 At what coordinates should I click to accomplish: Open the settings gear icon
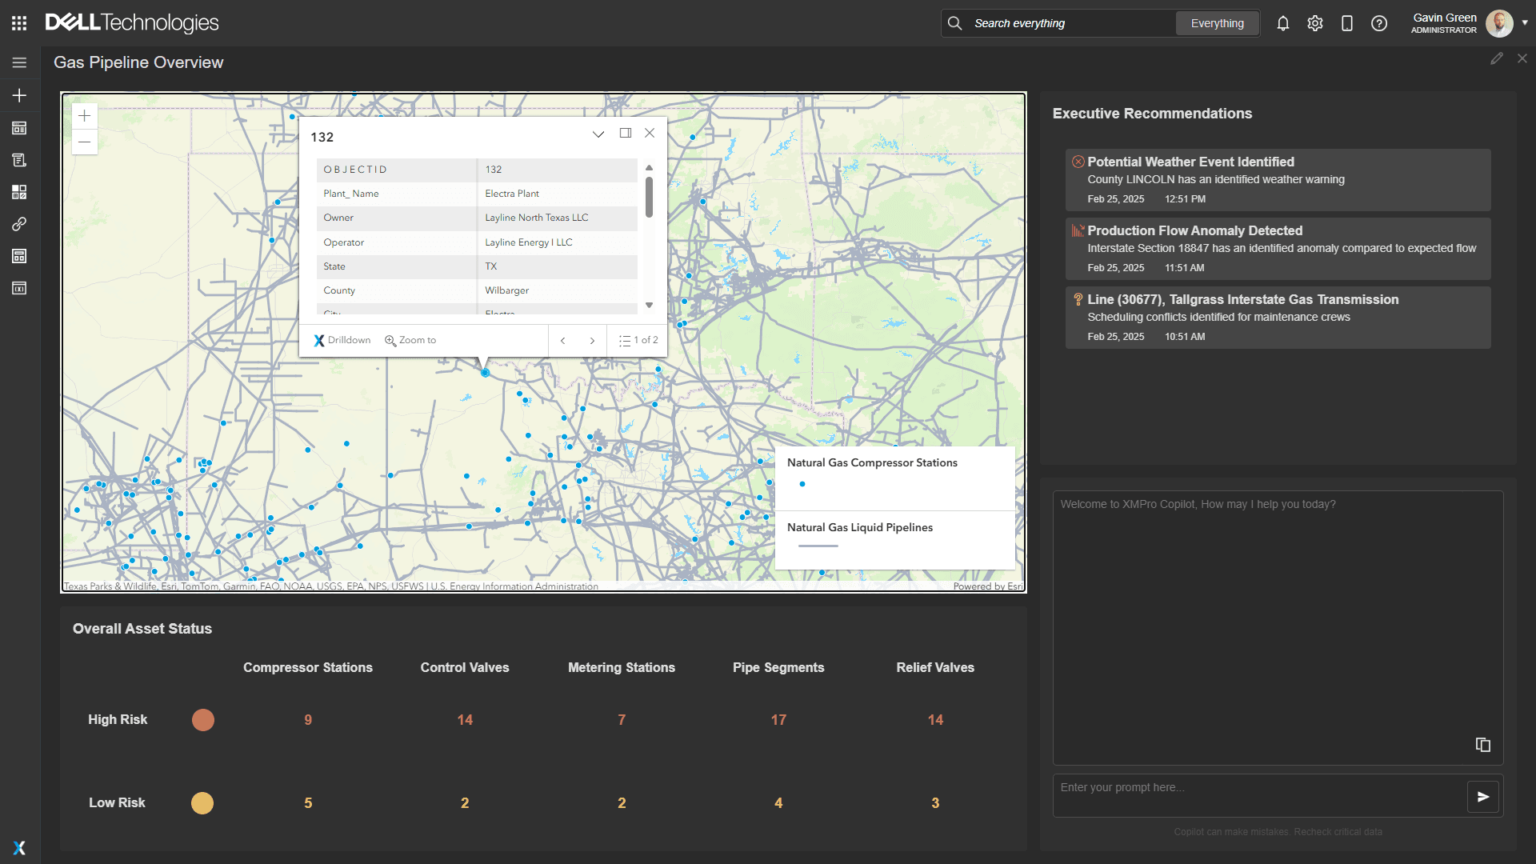pos(1315,23)
